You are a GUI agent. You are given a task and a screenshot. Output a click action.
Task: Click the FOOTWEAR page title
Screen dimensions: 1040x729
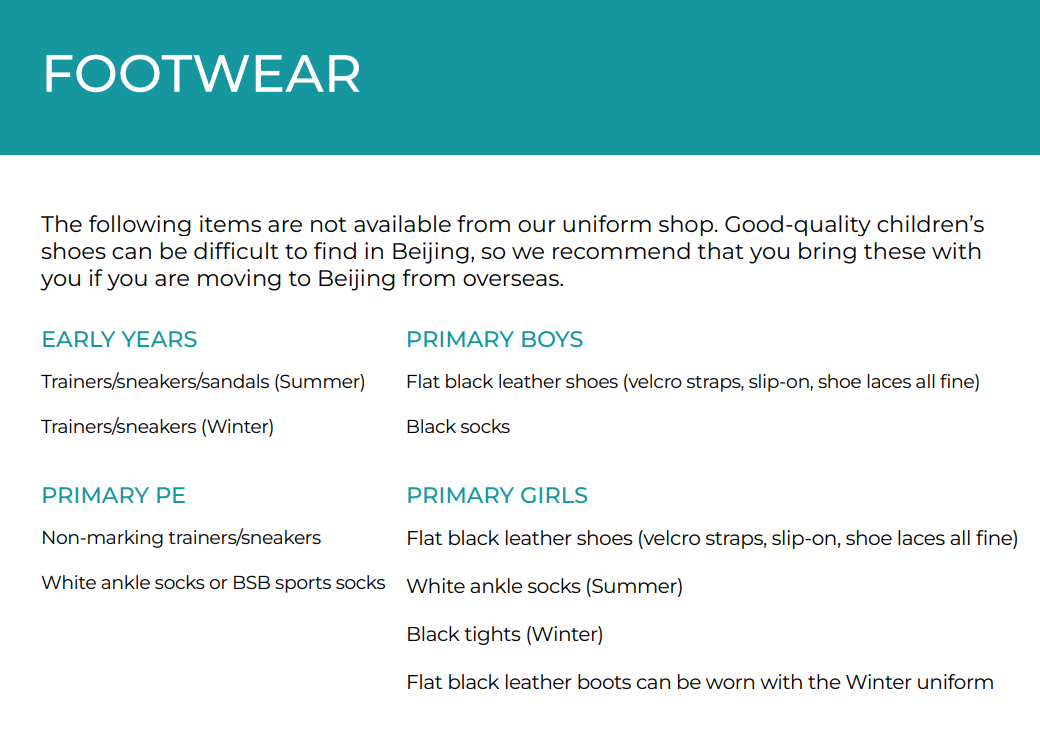(x=202, y=74)
